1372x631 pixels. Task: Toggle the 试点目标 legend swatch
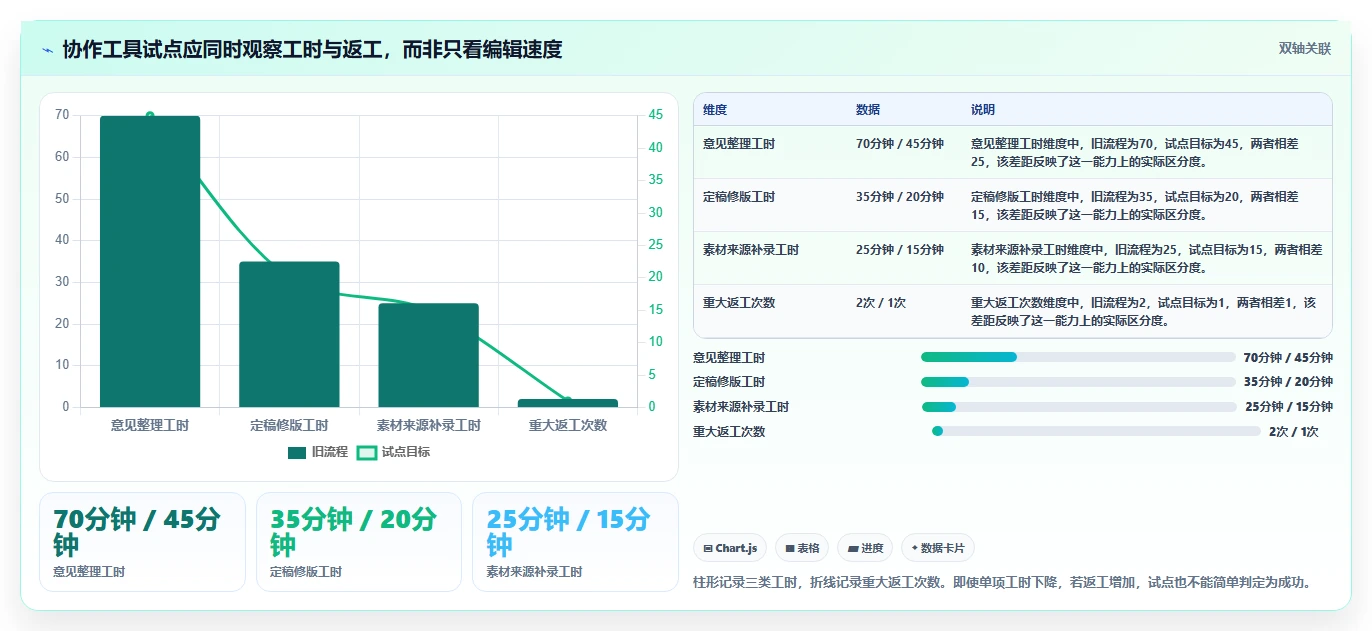[367, 453]
